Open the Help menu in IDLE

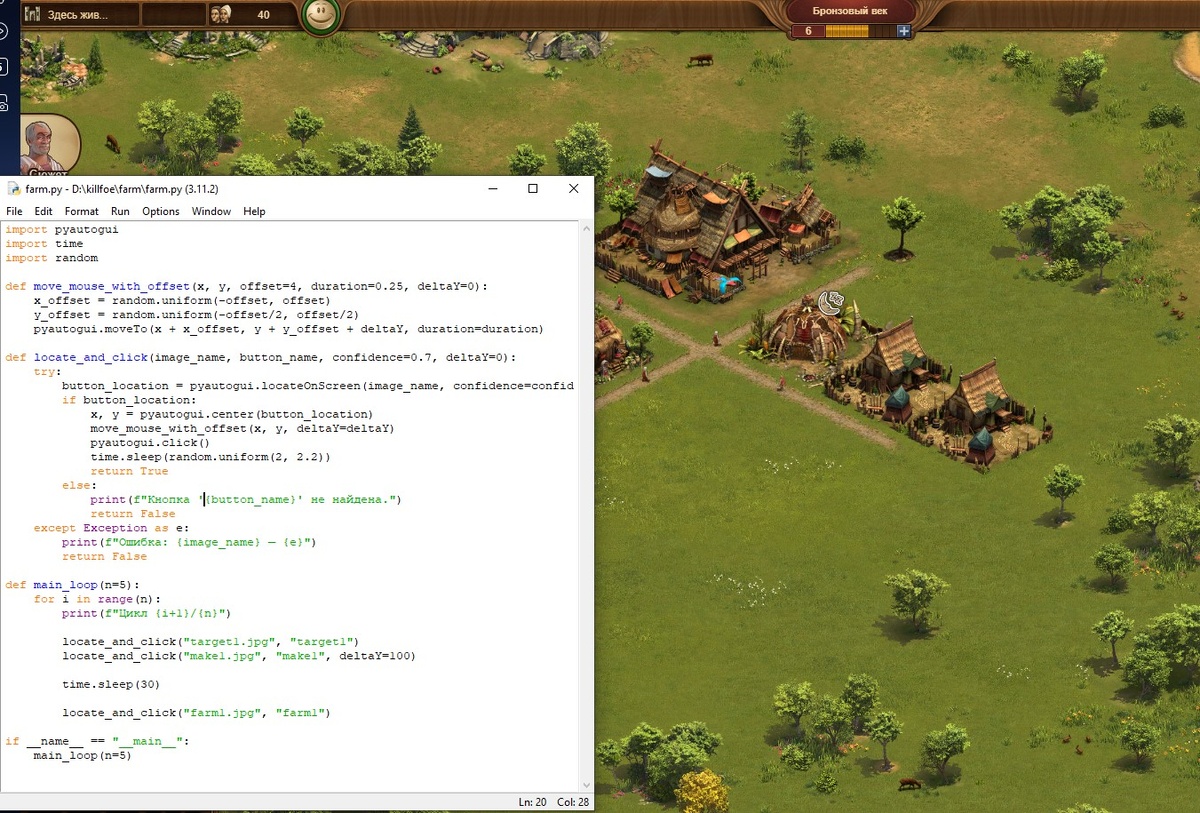point(254,211)
